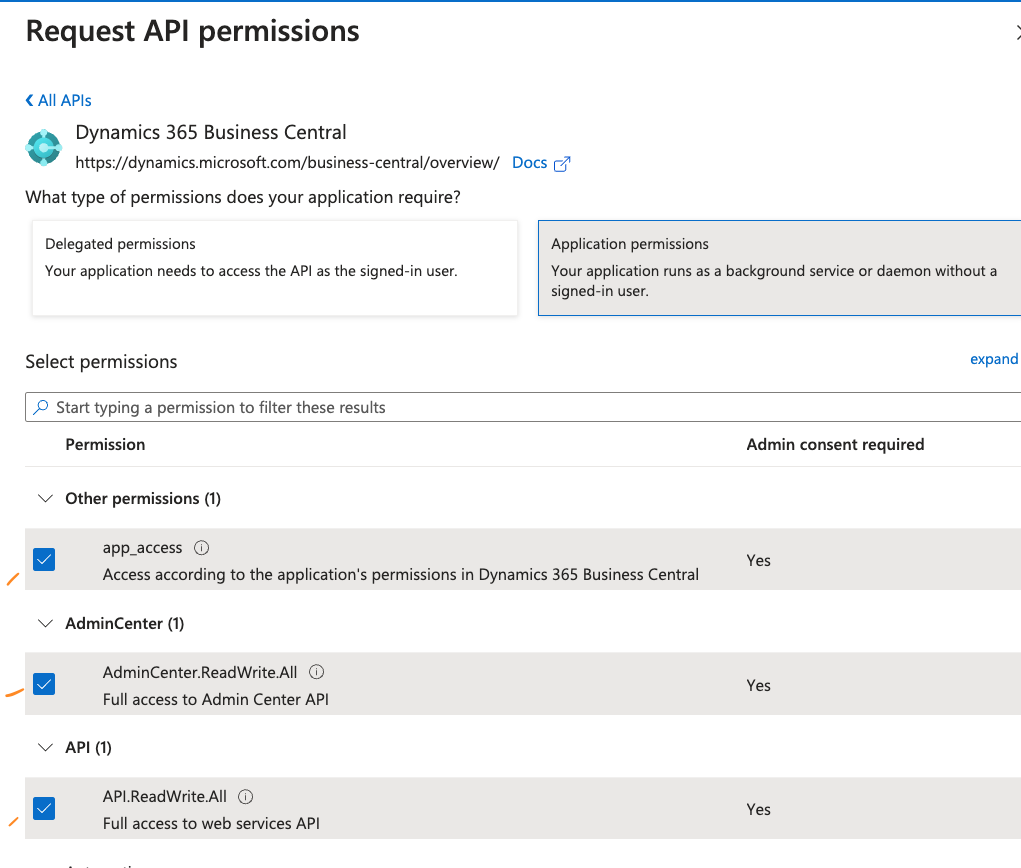Click the Yes value in the app_access row

[x=759, y=560]
